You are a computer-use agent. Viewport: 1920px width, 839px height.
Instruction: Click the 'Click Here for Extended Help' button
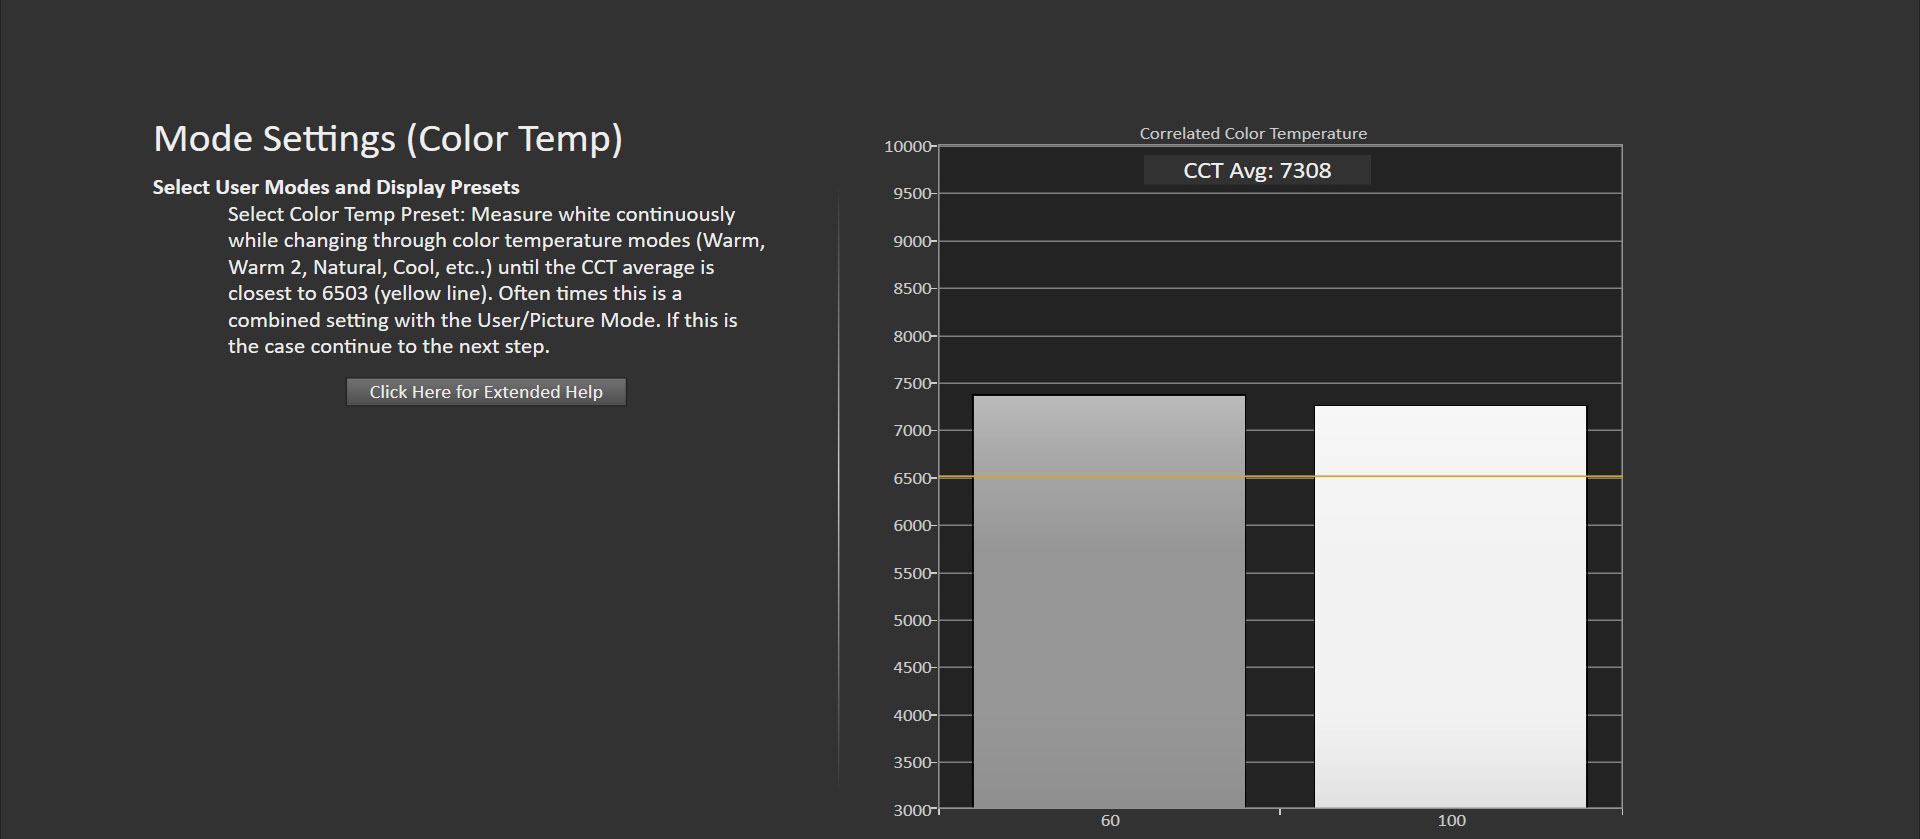(486, 392)
